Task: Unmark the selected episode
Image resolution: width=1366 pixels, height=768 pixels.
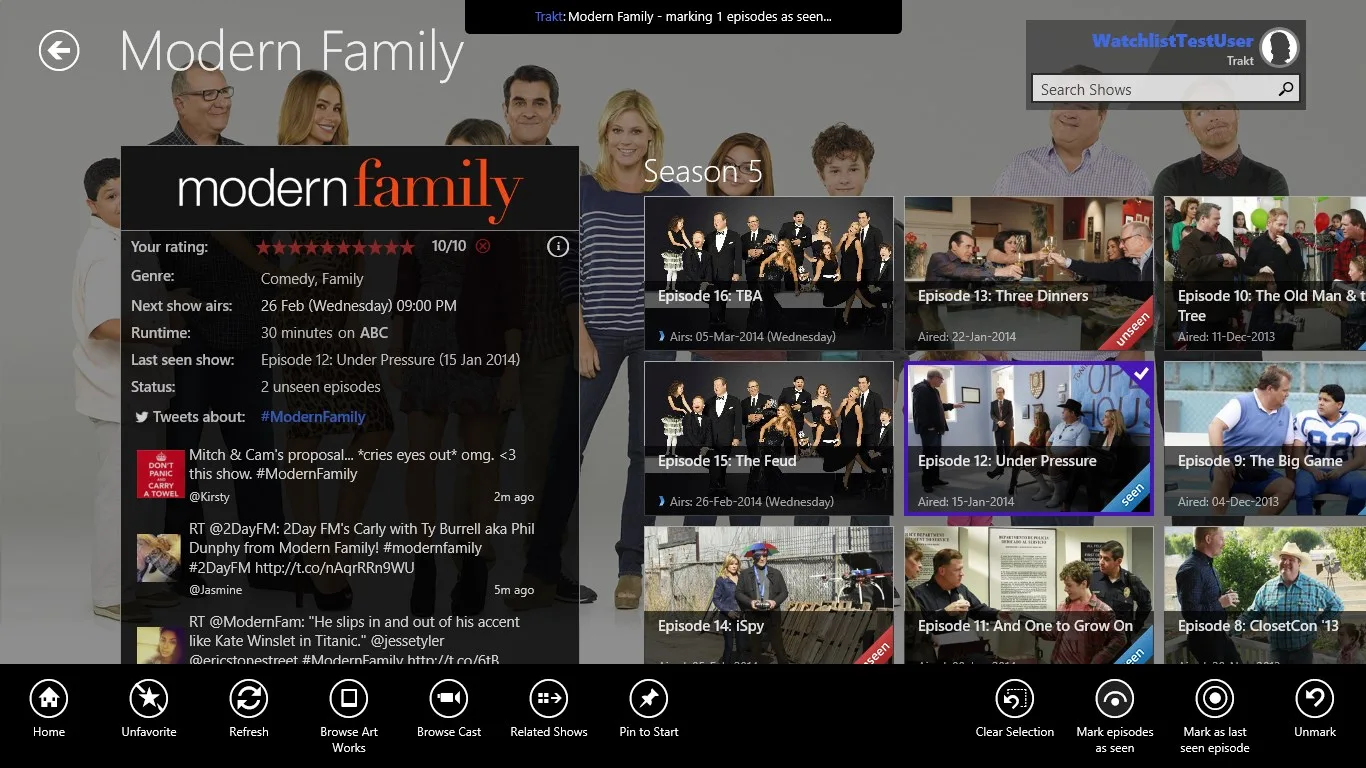Action: (1315, 698)
